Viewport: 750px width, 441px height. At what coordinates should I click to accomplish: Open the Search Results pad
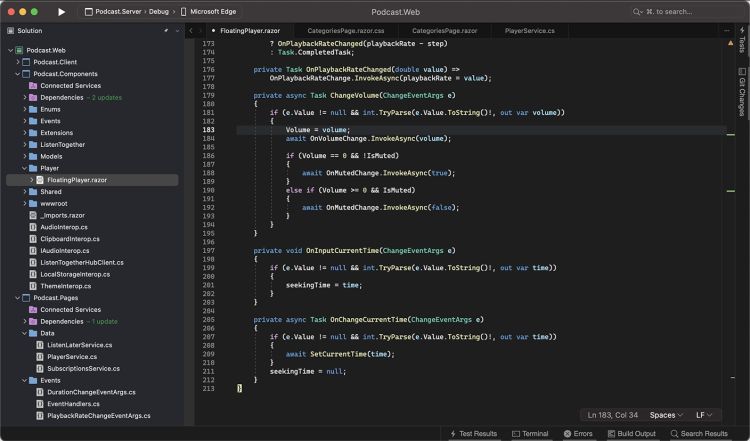pos(699,434)
